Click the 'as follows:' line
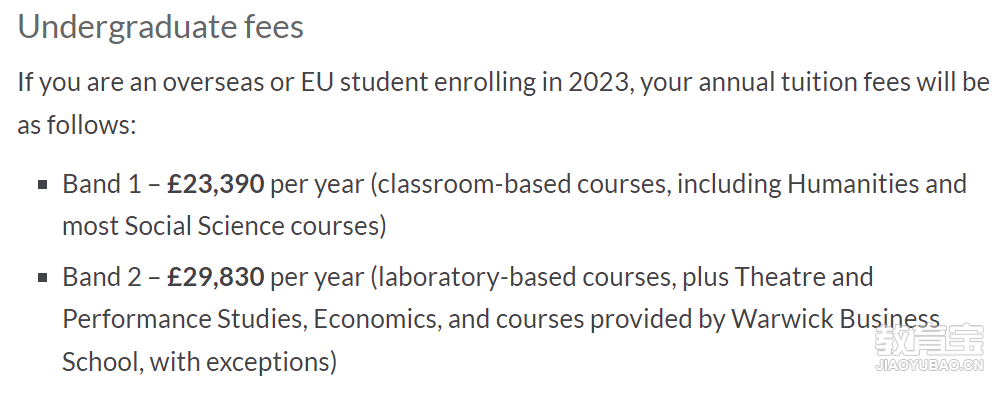The image size is (1005, 394). pos(77,125)
